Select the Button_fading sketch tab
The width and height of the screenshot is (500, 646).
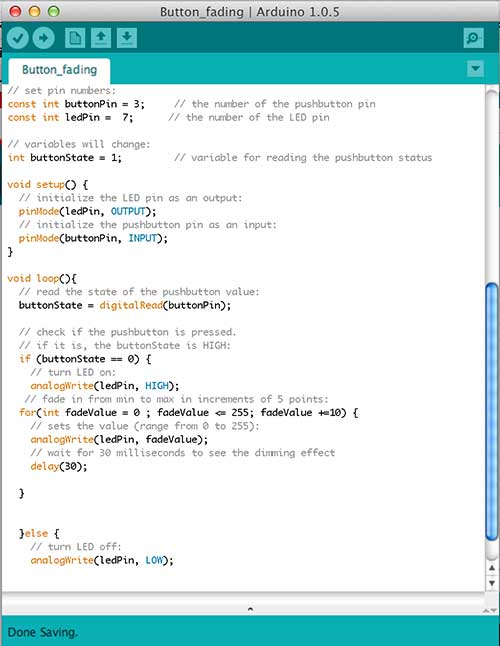click(59, 70)
